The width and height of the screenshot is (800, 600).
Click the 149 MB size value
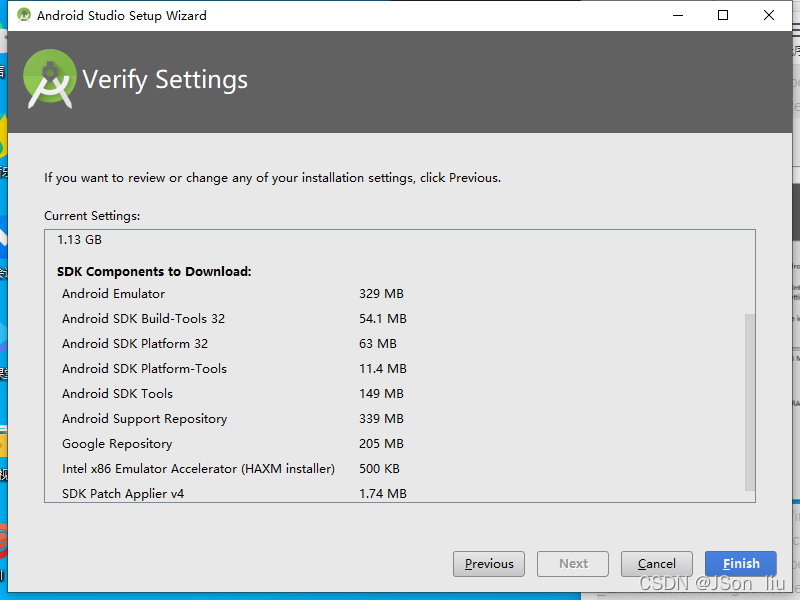[x=381, y=393]
